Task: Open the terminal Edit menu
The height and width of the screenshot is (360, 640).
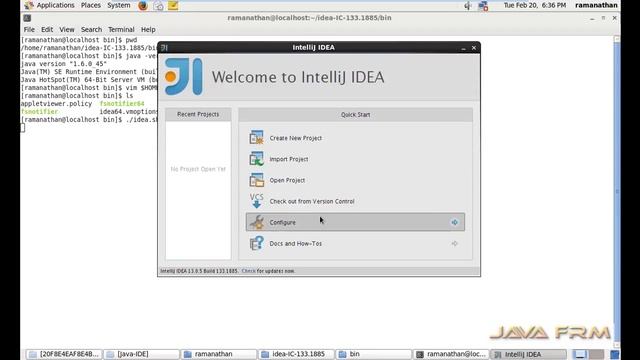Action: coord(47,29)
